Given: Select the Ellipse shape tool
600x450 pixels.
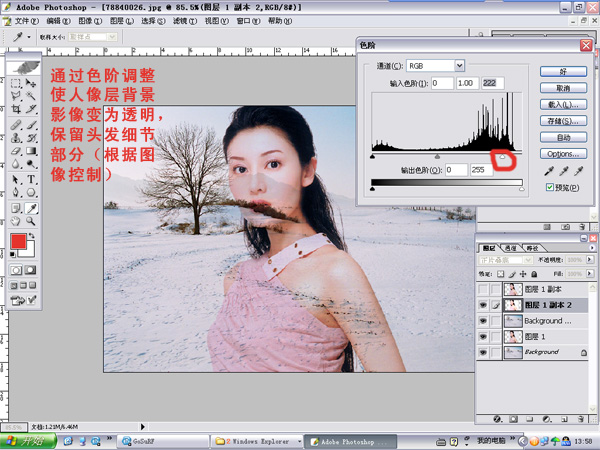Looking at the screenshot, I should click(x=31, y=192).
